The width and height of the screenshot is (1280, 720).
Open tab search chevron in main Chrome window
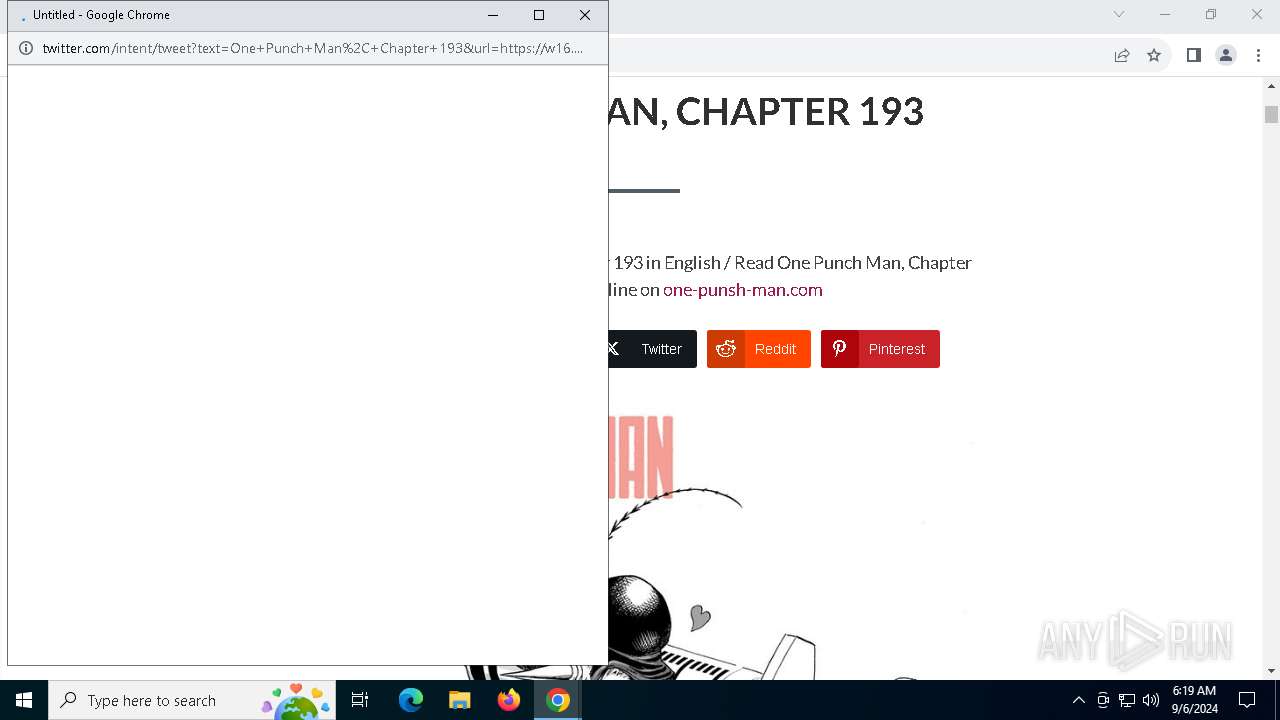point(1119,14)
